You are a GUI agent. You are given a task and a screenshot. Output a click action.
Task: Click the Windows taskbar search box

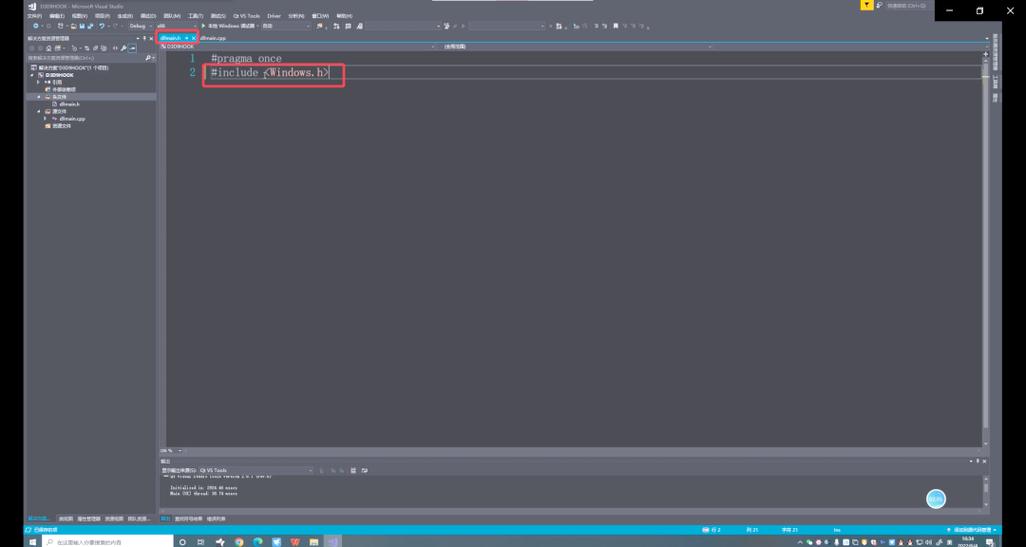pyautogui.click(x=108, y=542)
